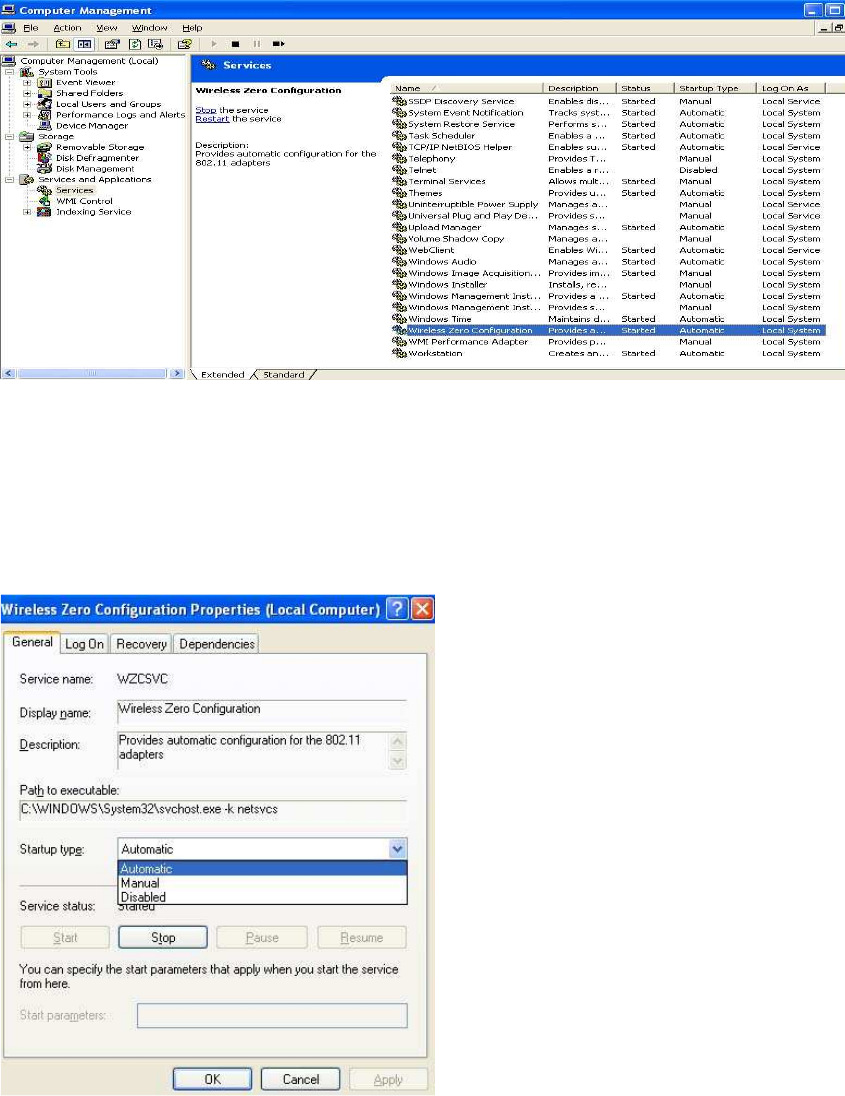Collapse the System Tools tree node

pyautogui.click(x=9, y=72)
